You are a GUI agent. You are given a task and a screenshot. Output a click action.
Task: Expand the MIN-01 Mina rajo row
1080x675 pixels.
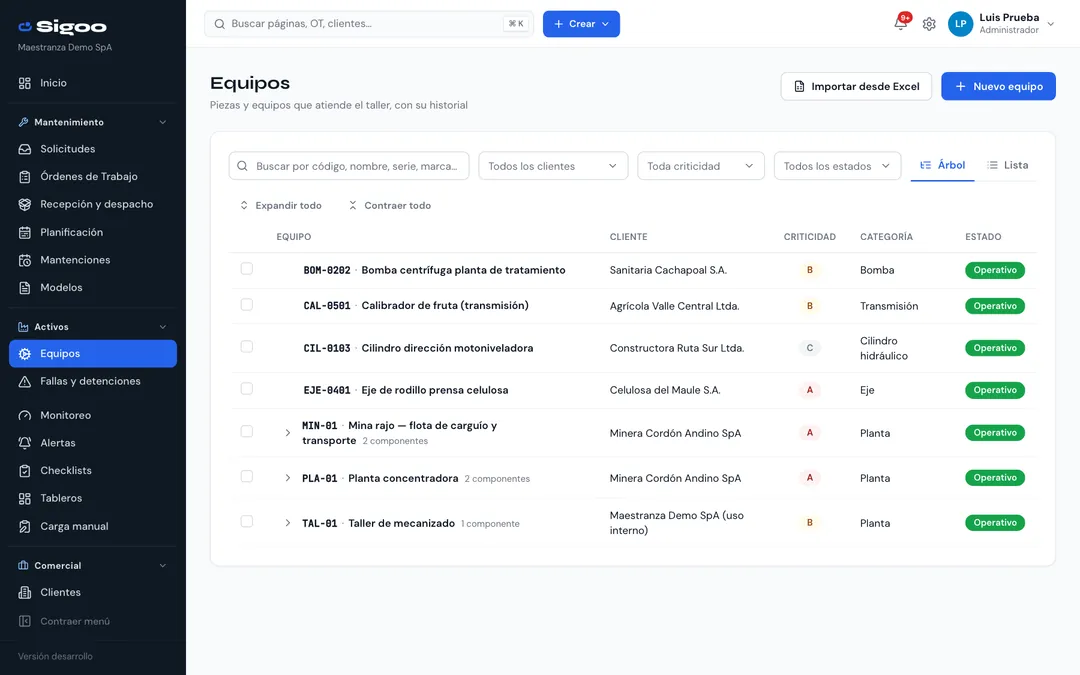click(x=288, y=433)
